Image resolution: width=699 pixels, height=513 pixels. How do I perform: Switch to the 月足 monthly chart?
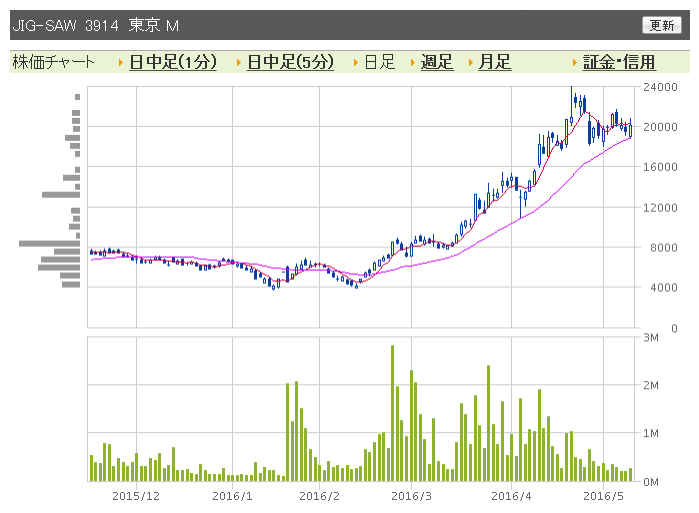(494, 62)
